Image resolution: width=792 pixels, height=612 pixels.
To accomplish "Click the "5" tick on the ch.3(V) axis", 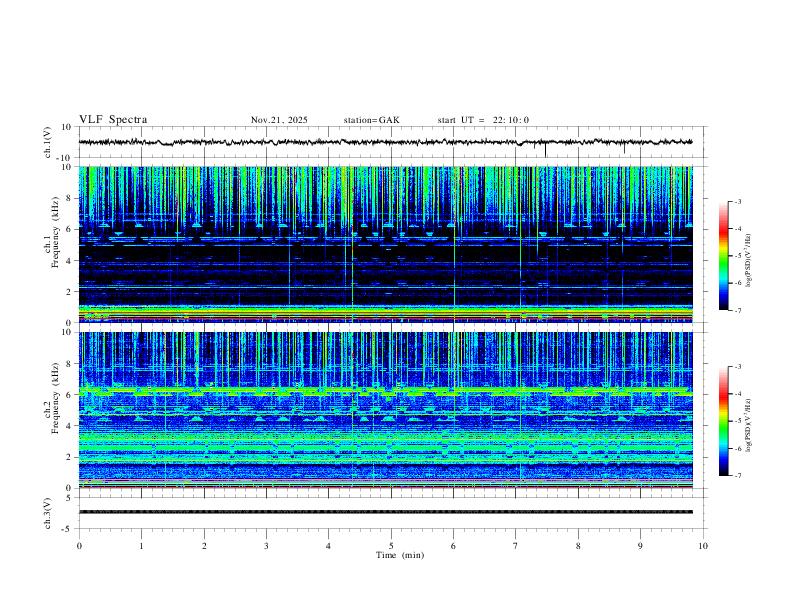I will coord(69,497).
